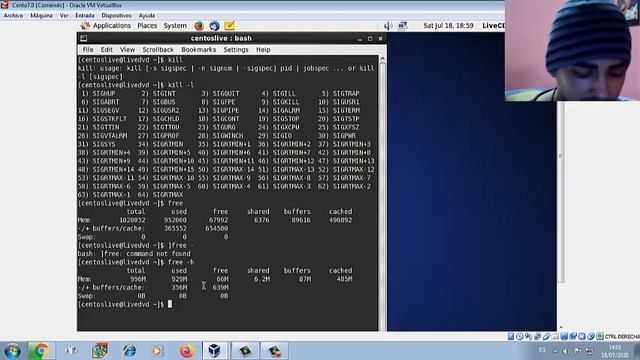Launch Firefox from the GNOME panel
Image resolution: width=640 pixels, height=360 pixels.
click(x=199, y=26)
